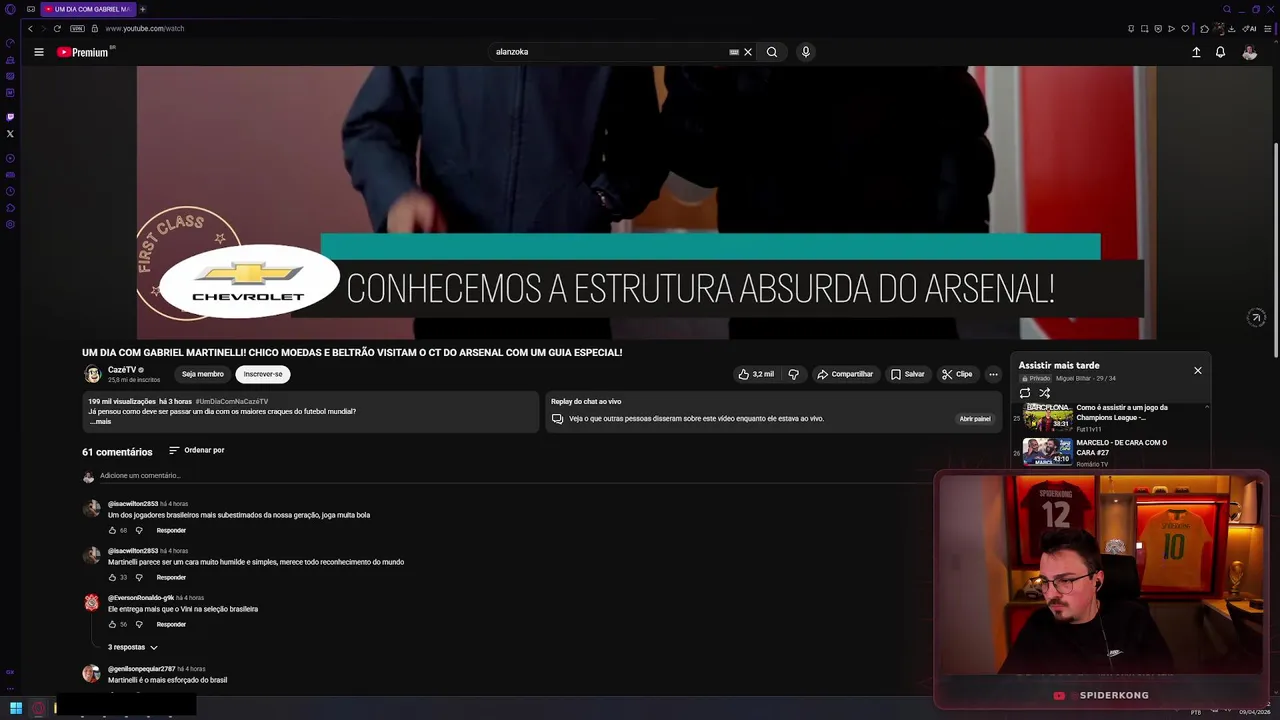
Task: Close the Assistir mais tarde playlist panel
Action: (1198, 371)
